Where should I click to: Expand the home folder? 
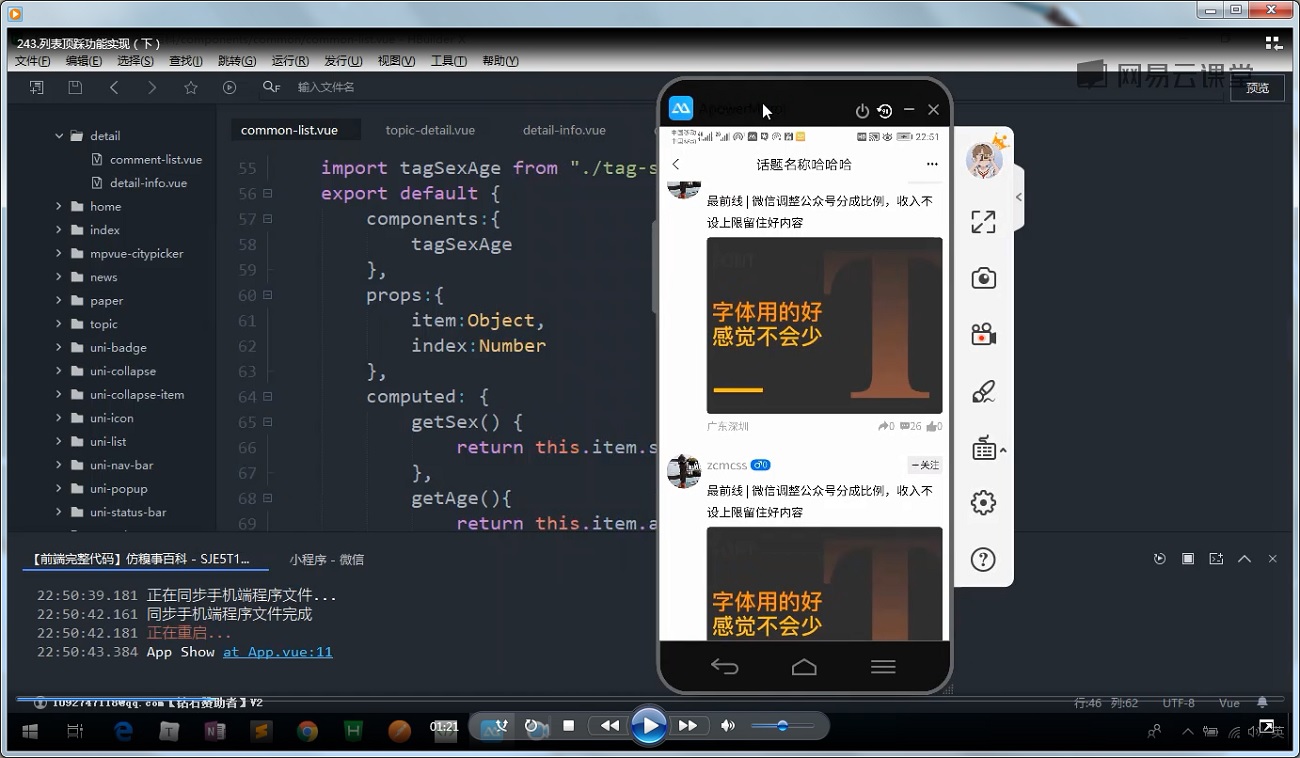pyautogui.click(x=60, y=207)
